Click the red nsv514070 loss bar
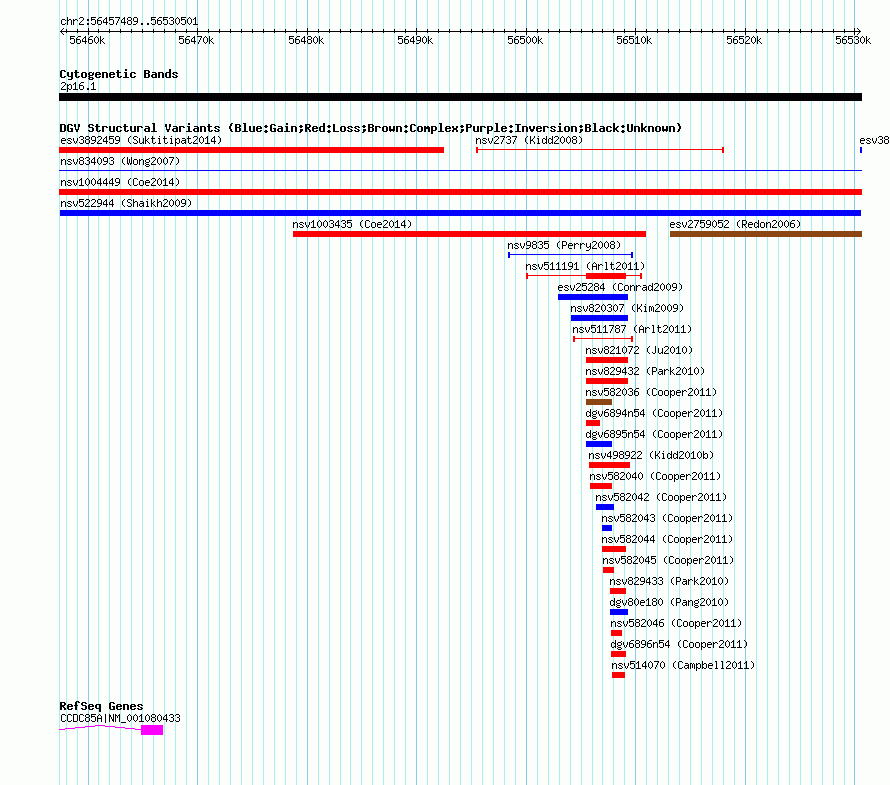 pyautogui.click(x=618, y=675)
